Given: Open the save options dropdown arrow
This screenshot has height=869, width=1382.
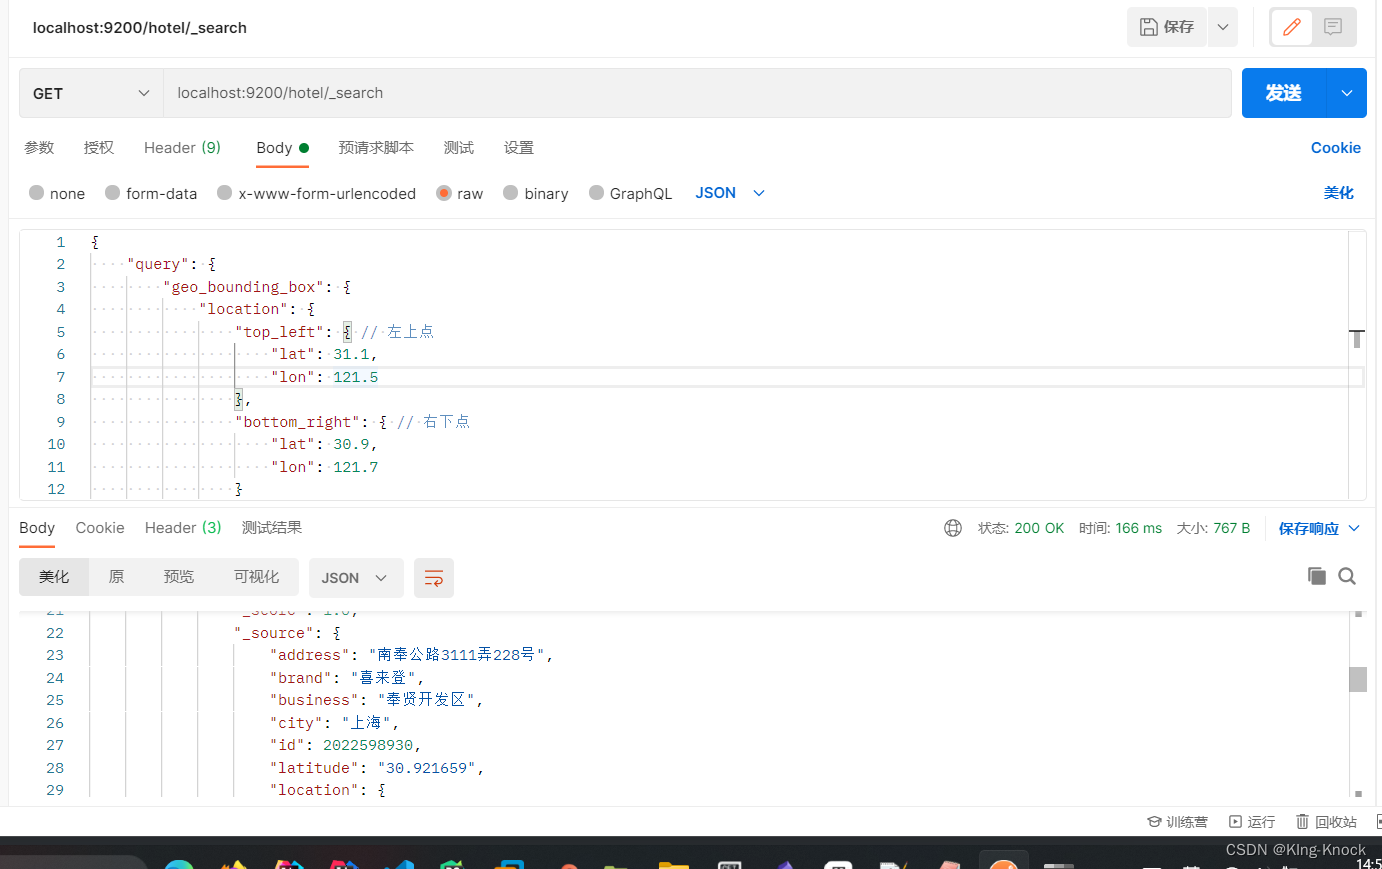Looking at the screenshot, I should tap(1223, 27).
